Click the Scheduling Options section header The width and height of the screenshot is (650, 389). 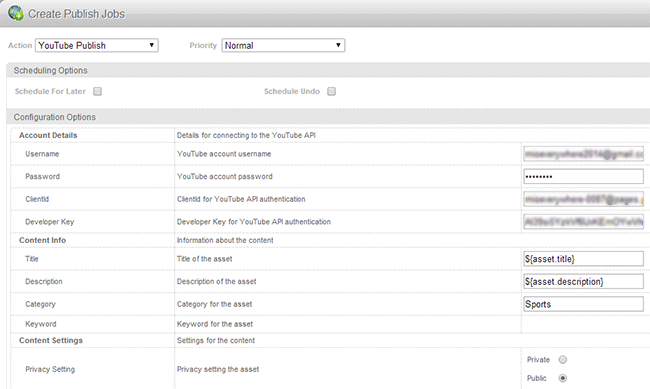pos(328,71)
